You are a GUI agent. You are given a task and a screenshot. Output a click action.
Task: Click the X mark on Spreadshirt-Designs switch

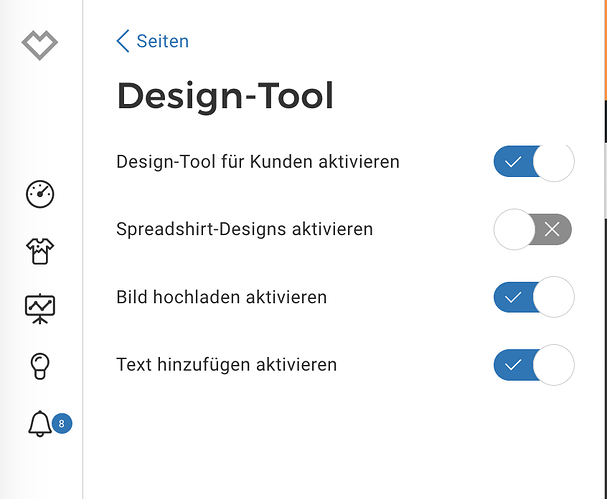(552, 230)
